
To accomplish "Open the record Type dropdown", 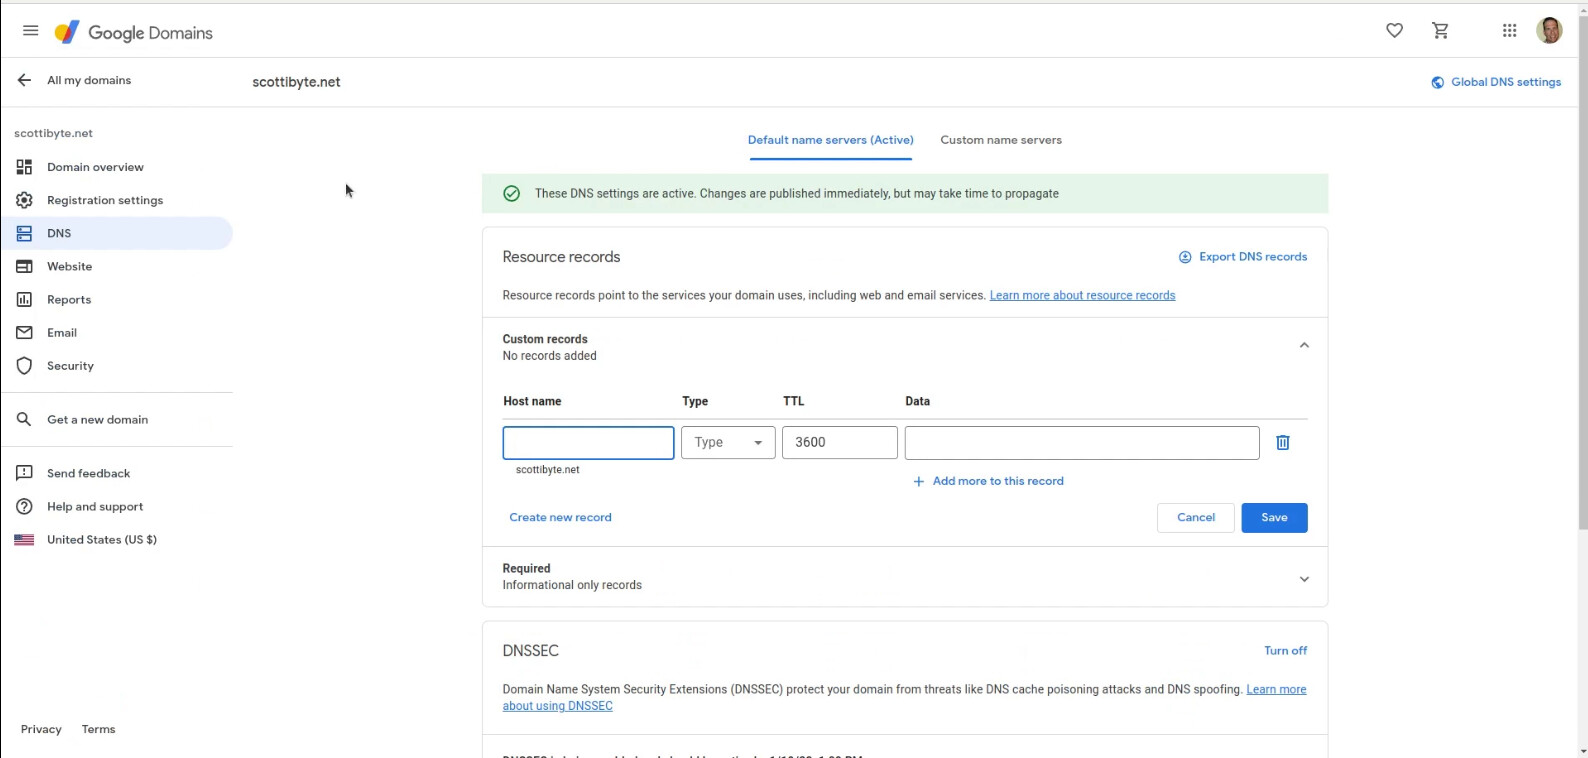I will coord(728,442).
